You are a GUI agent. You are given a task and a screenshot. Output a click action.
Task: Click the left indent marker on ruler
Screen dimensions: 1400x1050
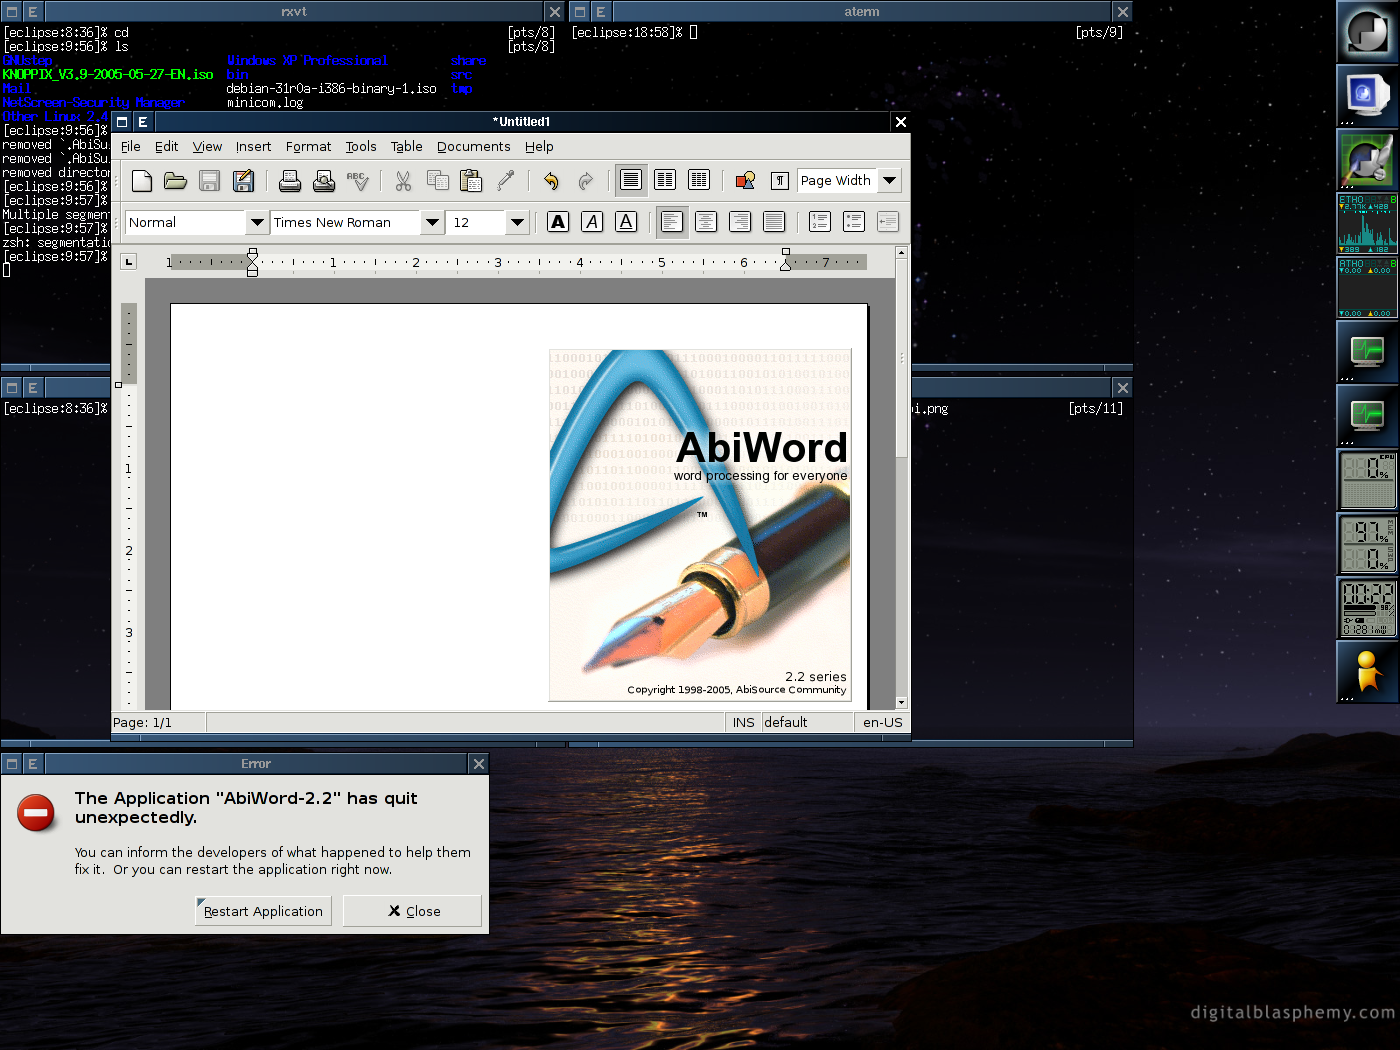coord(252,262)
